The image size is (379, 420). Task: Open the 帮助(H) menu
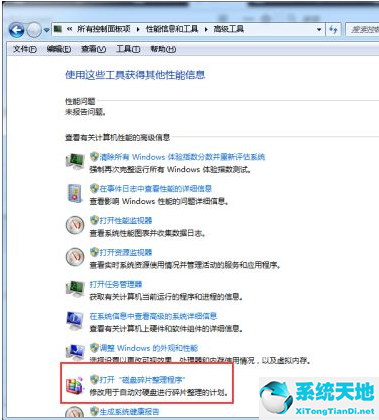(163, 49)
